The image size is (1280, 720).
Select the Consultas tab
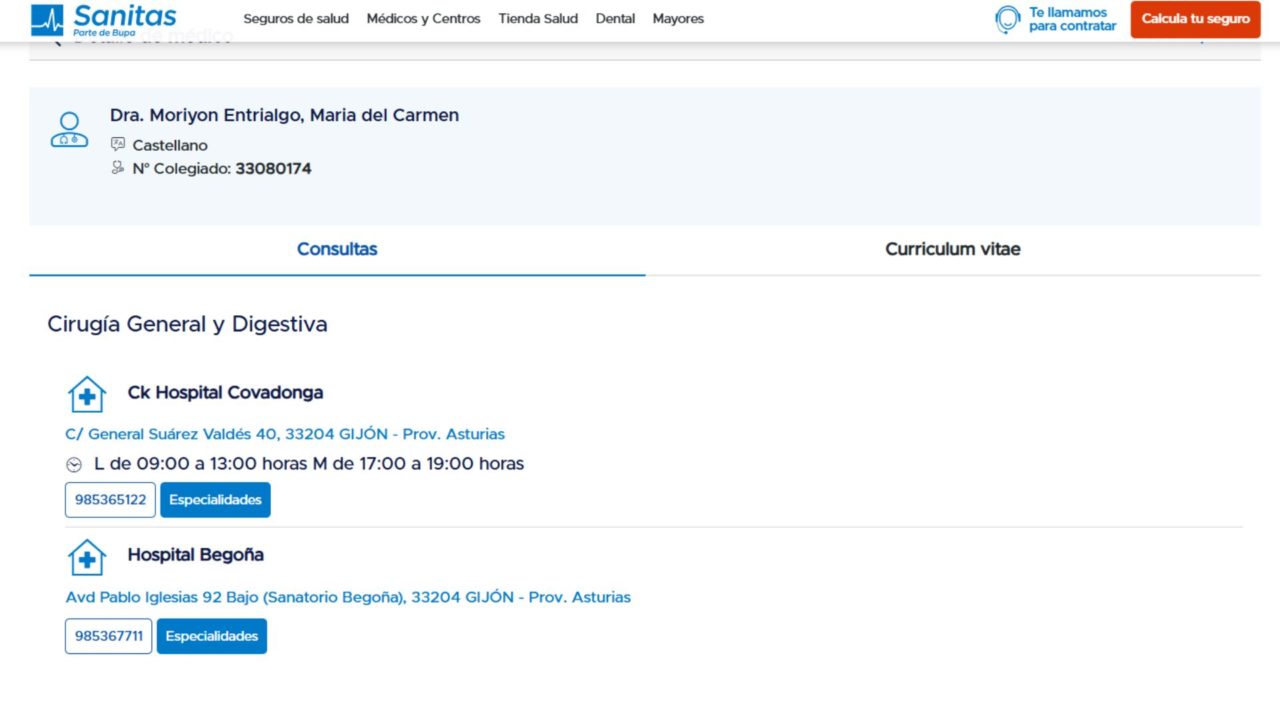(337, 249)
